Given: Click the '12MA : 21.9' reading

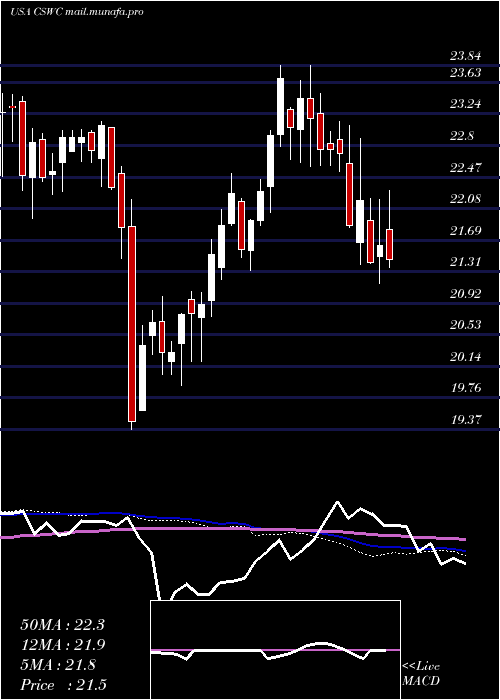Looking at the screenshot, I should 62,645.
